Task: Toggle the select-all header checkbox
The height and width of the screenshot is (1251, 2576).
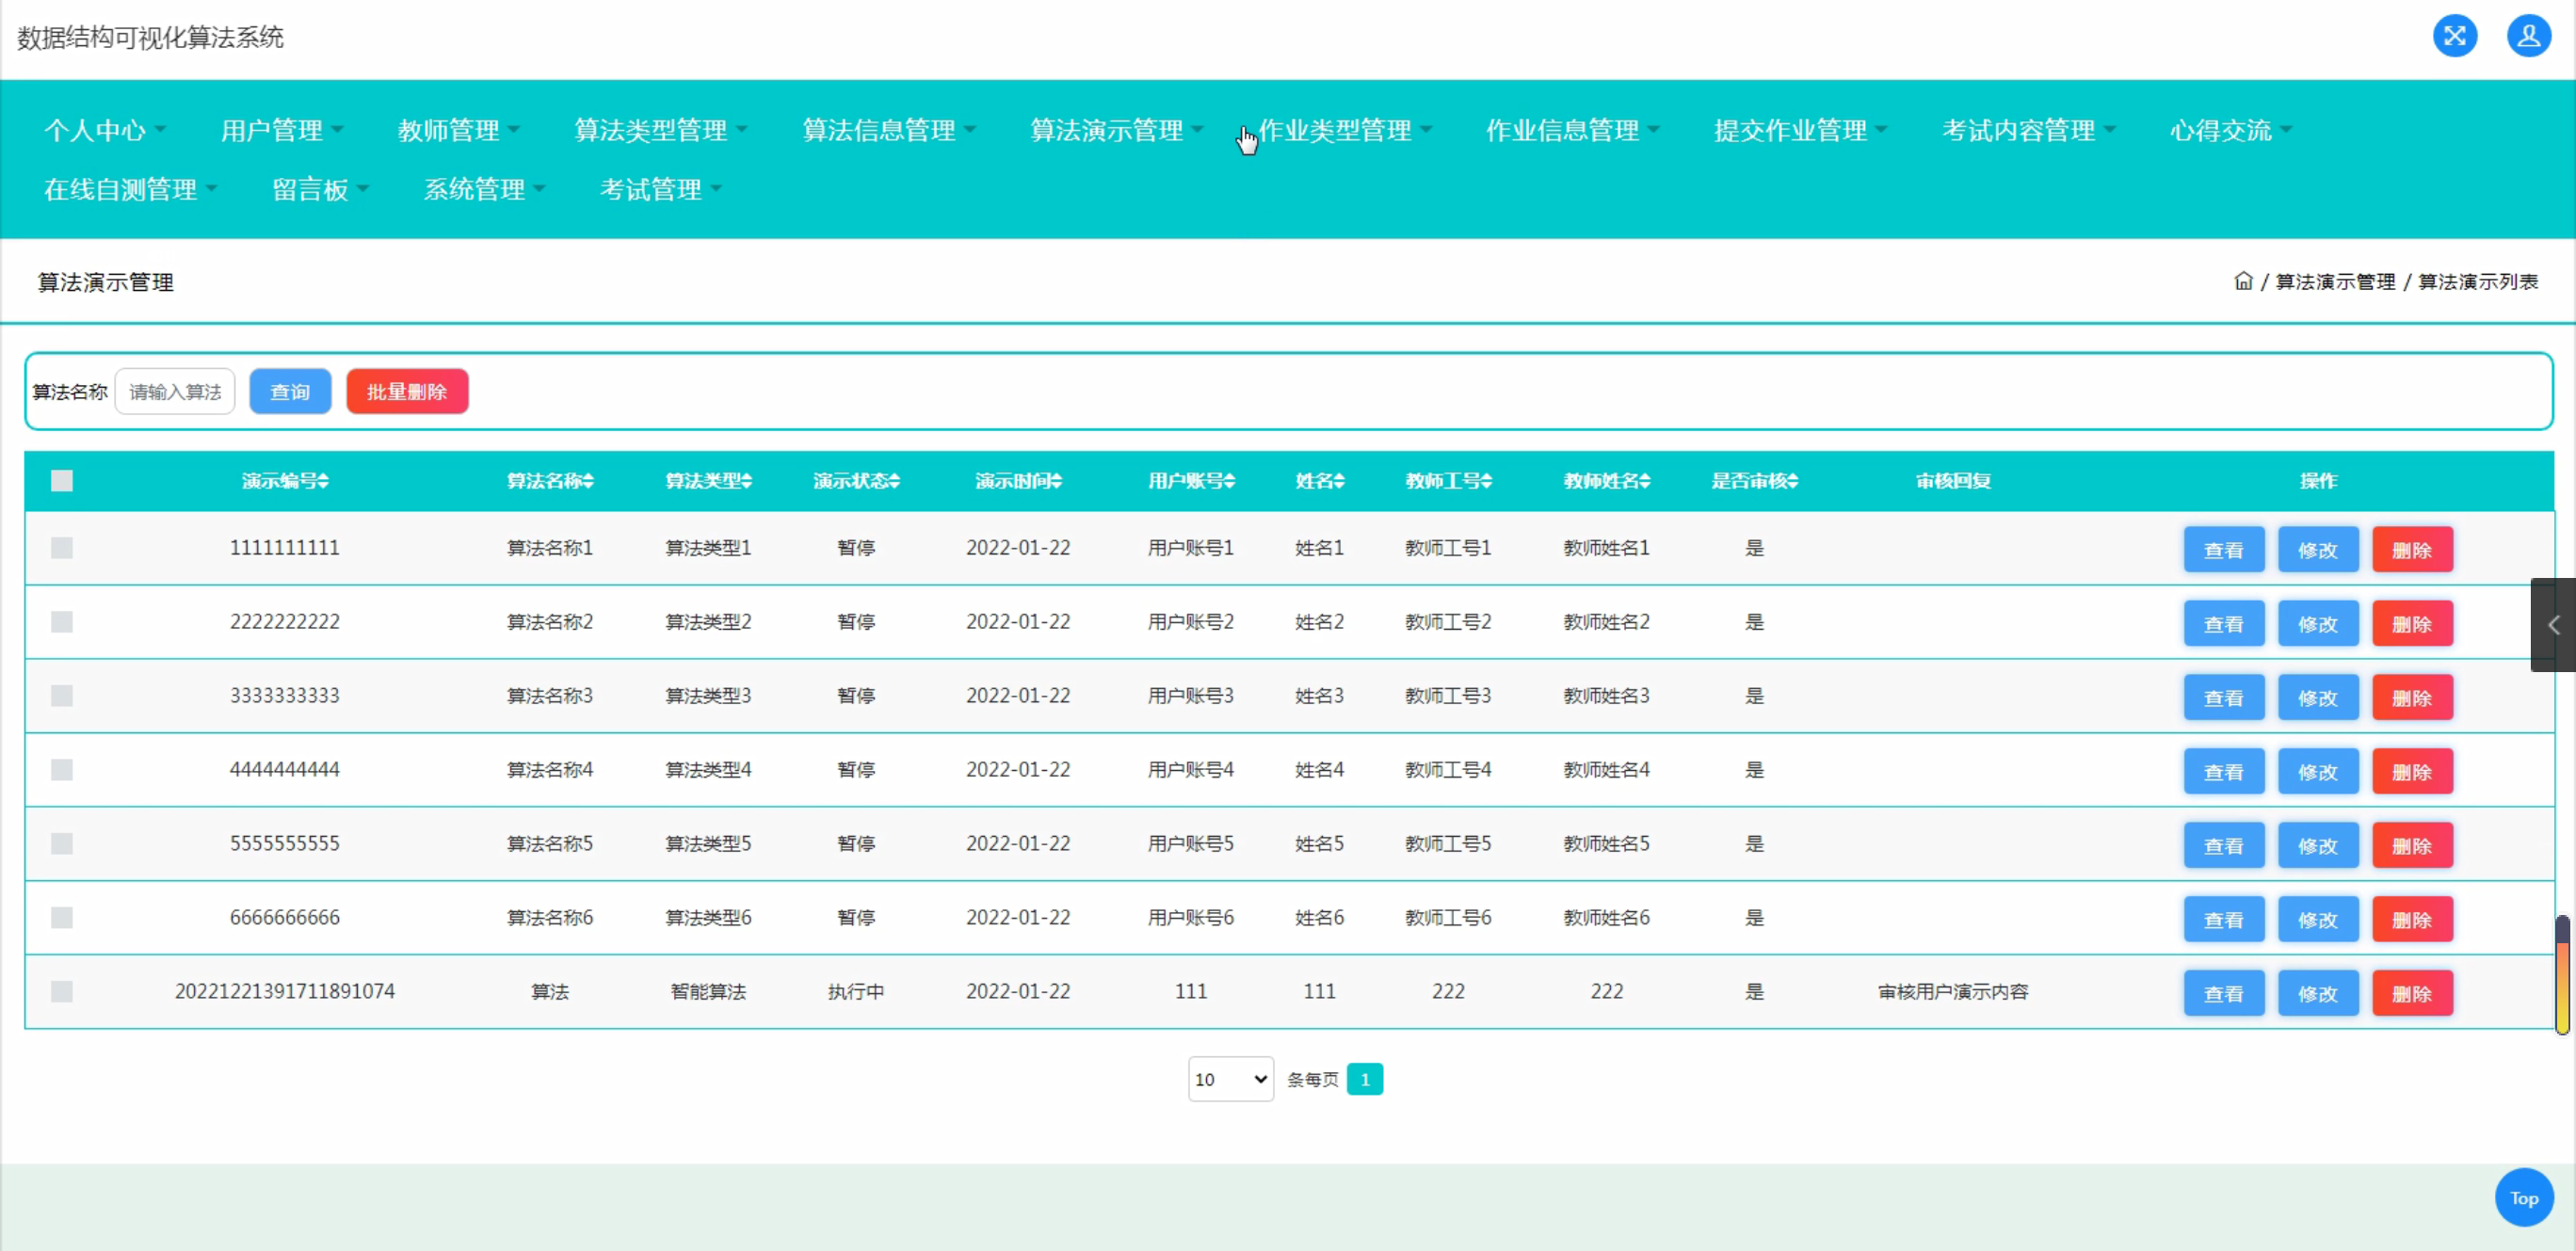Action: (x=62, y=481)
